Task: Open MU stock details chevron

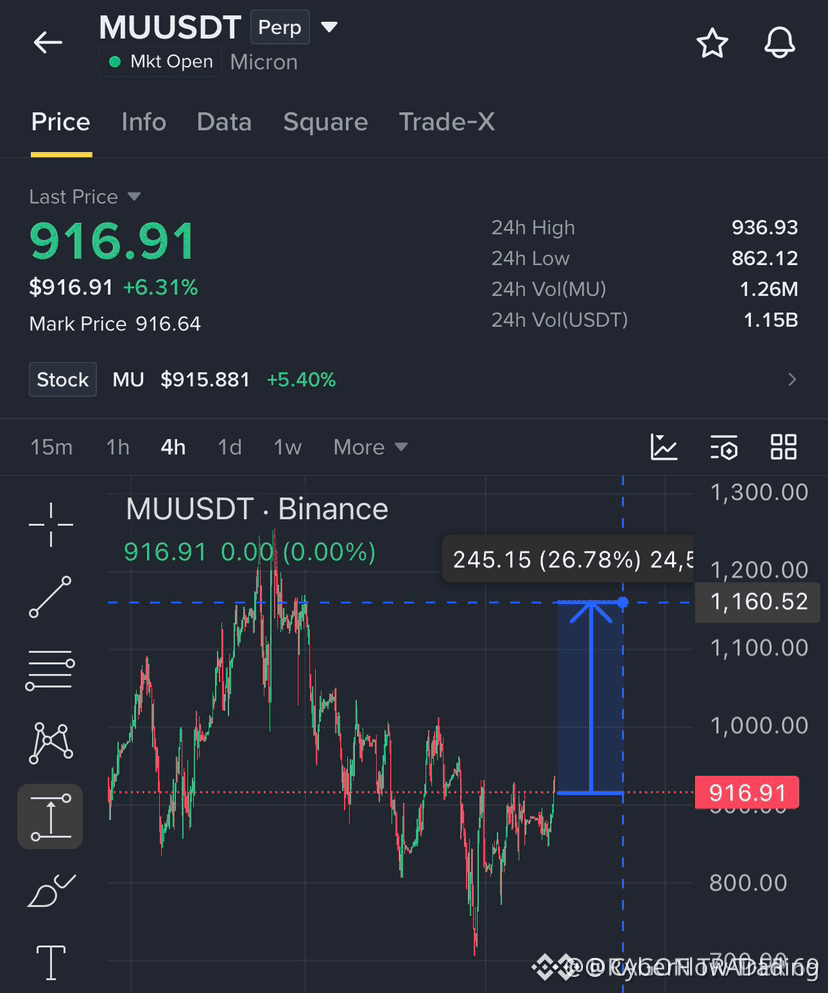Action: [x=792, y=379]
